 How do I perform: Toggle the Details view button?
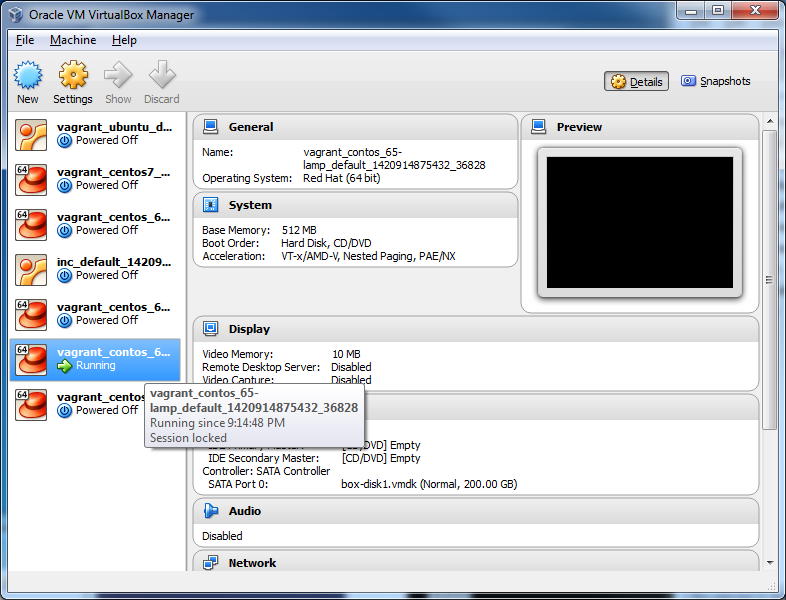(x=636, y=82)
